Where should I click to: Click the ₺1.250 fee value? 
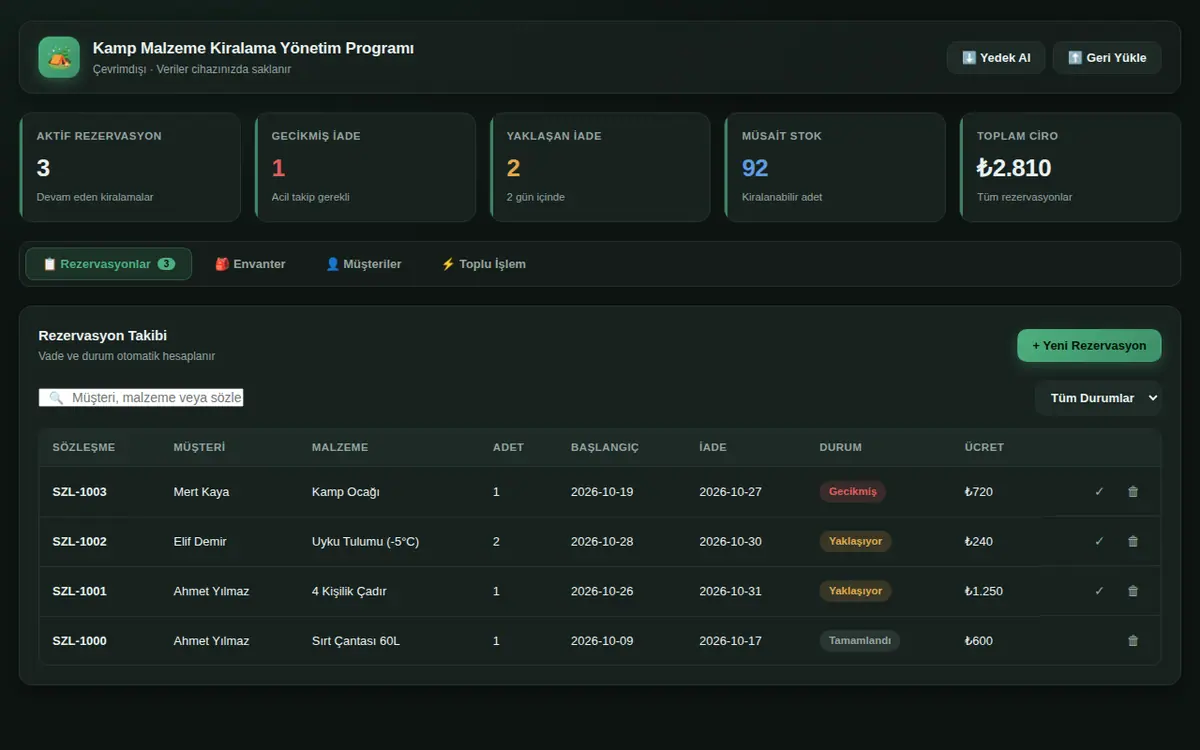point(984,591)
